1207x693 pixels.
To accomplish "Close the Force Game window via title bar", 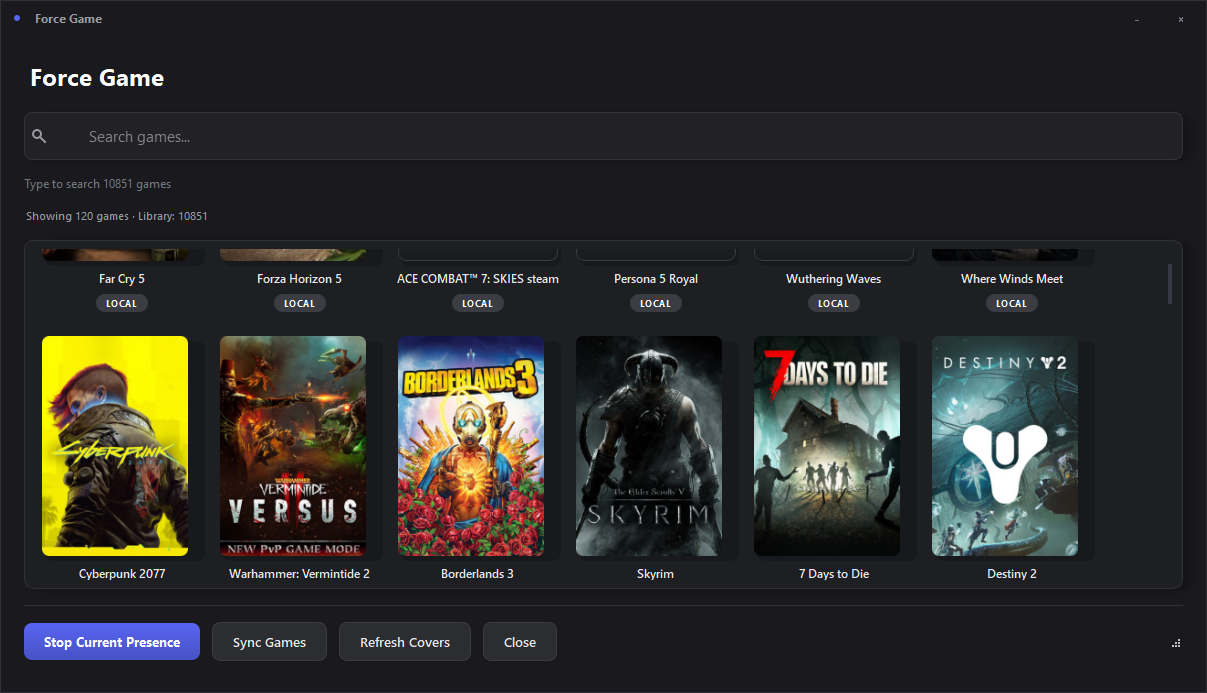I will (x=1181, y=19).
